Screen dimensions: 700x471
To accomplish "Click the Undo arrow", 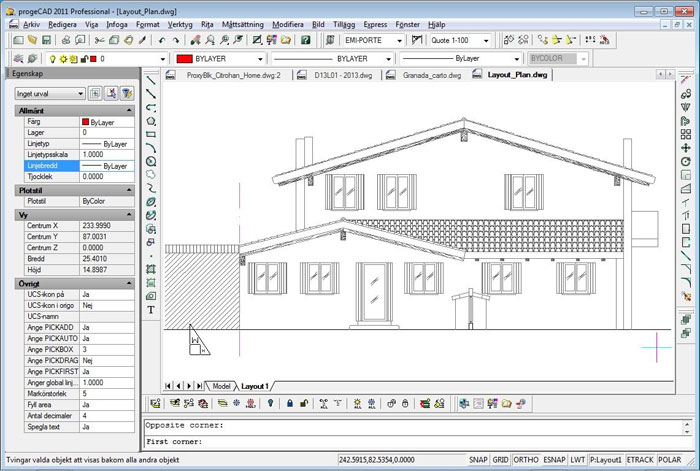I will click(x=162, y=40).
